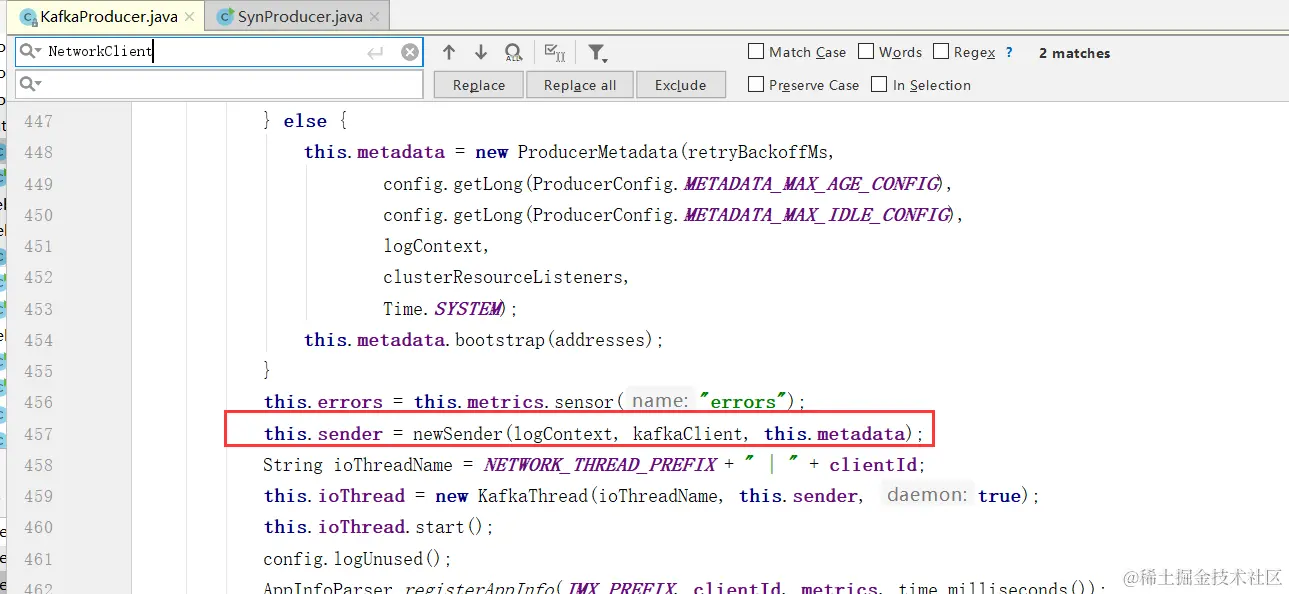Go to previous occurrence with up arrow

click(449, 52)
